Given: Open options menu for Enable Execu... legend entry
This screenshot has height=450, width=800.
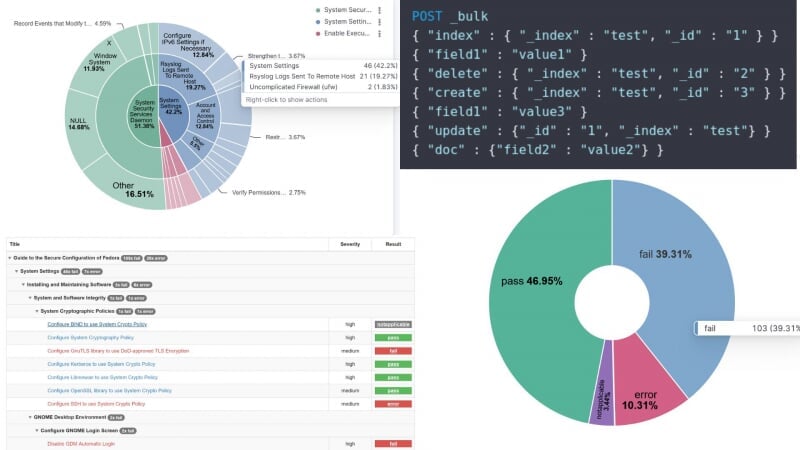Looking at the screenshot, I should [x=379, y=33].
